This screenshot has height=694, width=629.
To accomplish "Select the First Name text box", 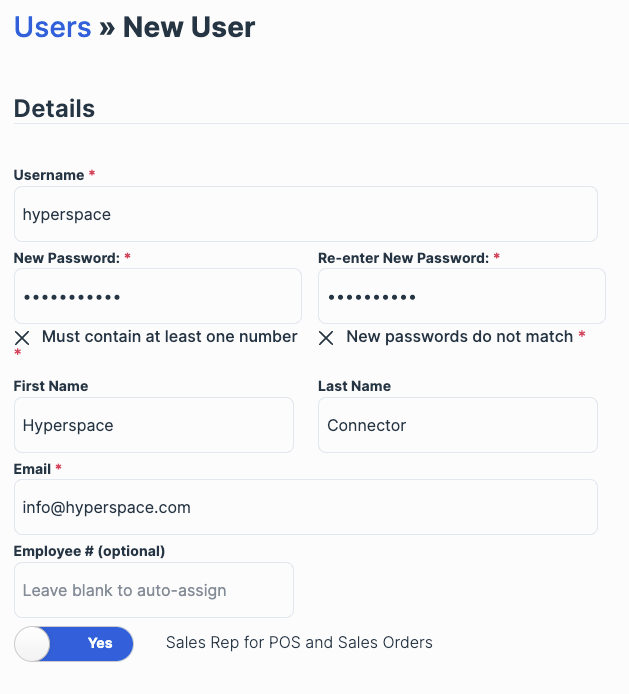I will pos(153,425).
